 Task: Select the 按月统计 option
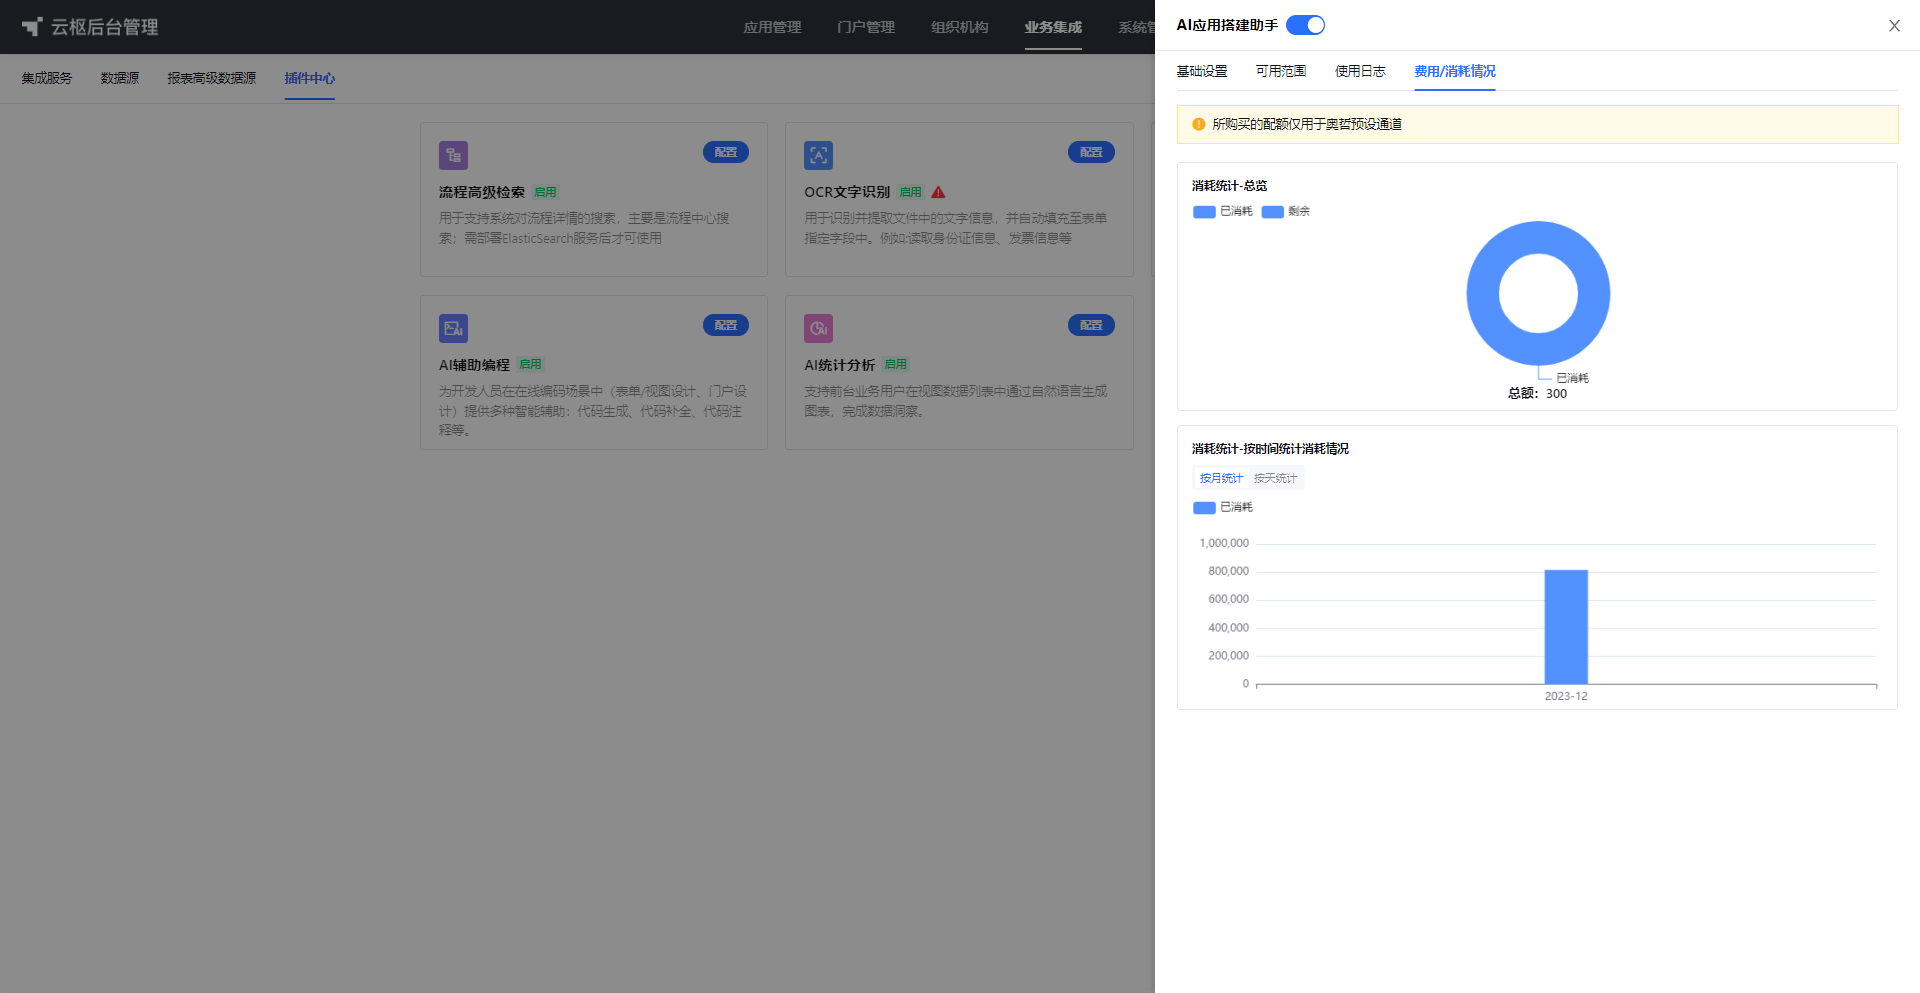click(1221, 478)
